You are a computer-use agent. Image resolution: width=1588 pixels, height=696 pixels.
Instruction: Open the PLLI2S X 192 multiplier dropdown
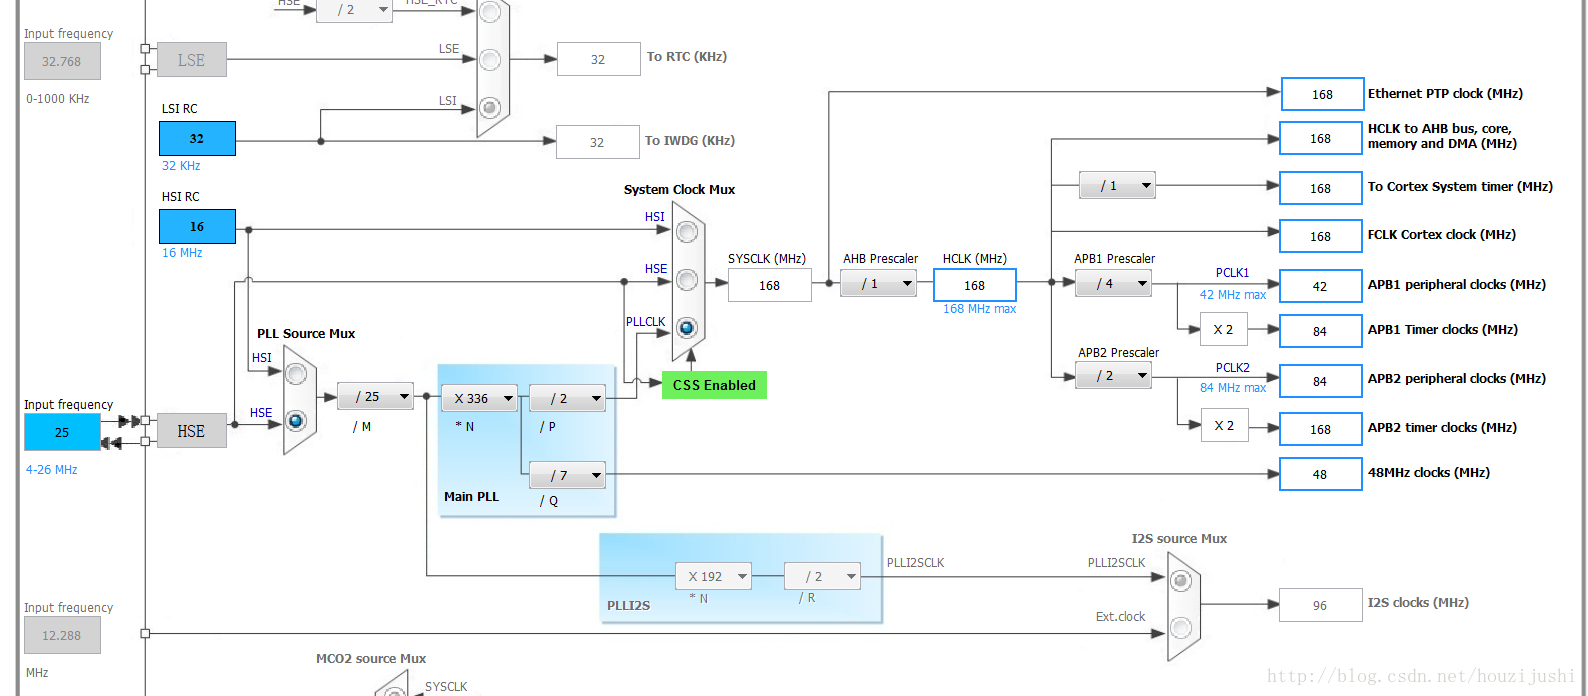[x=713, y=576]
